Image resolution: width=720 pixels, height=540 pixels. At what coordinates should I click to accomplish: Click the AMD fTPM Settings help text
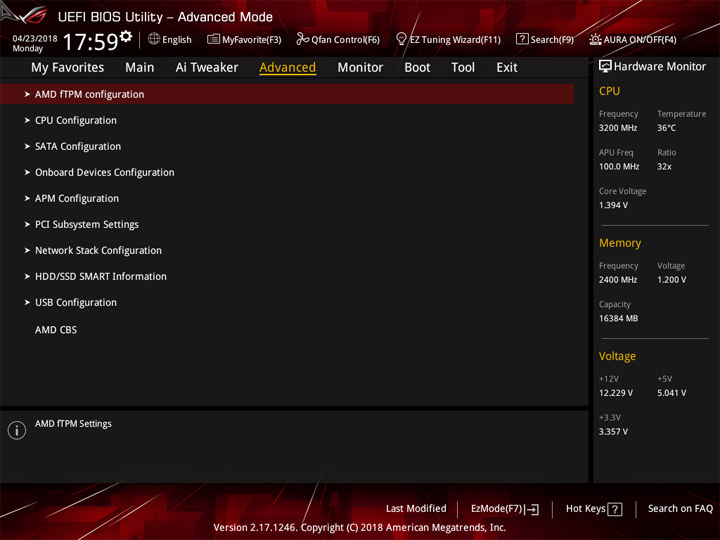click(x=73, y=424)
